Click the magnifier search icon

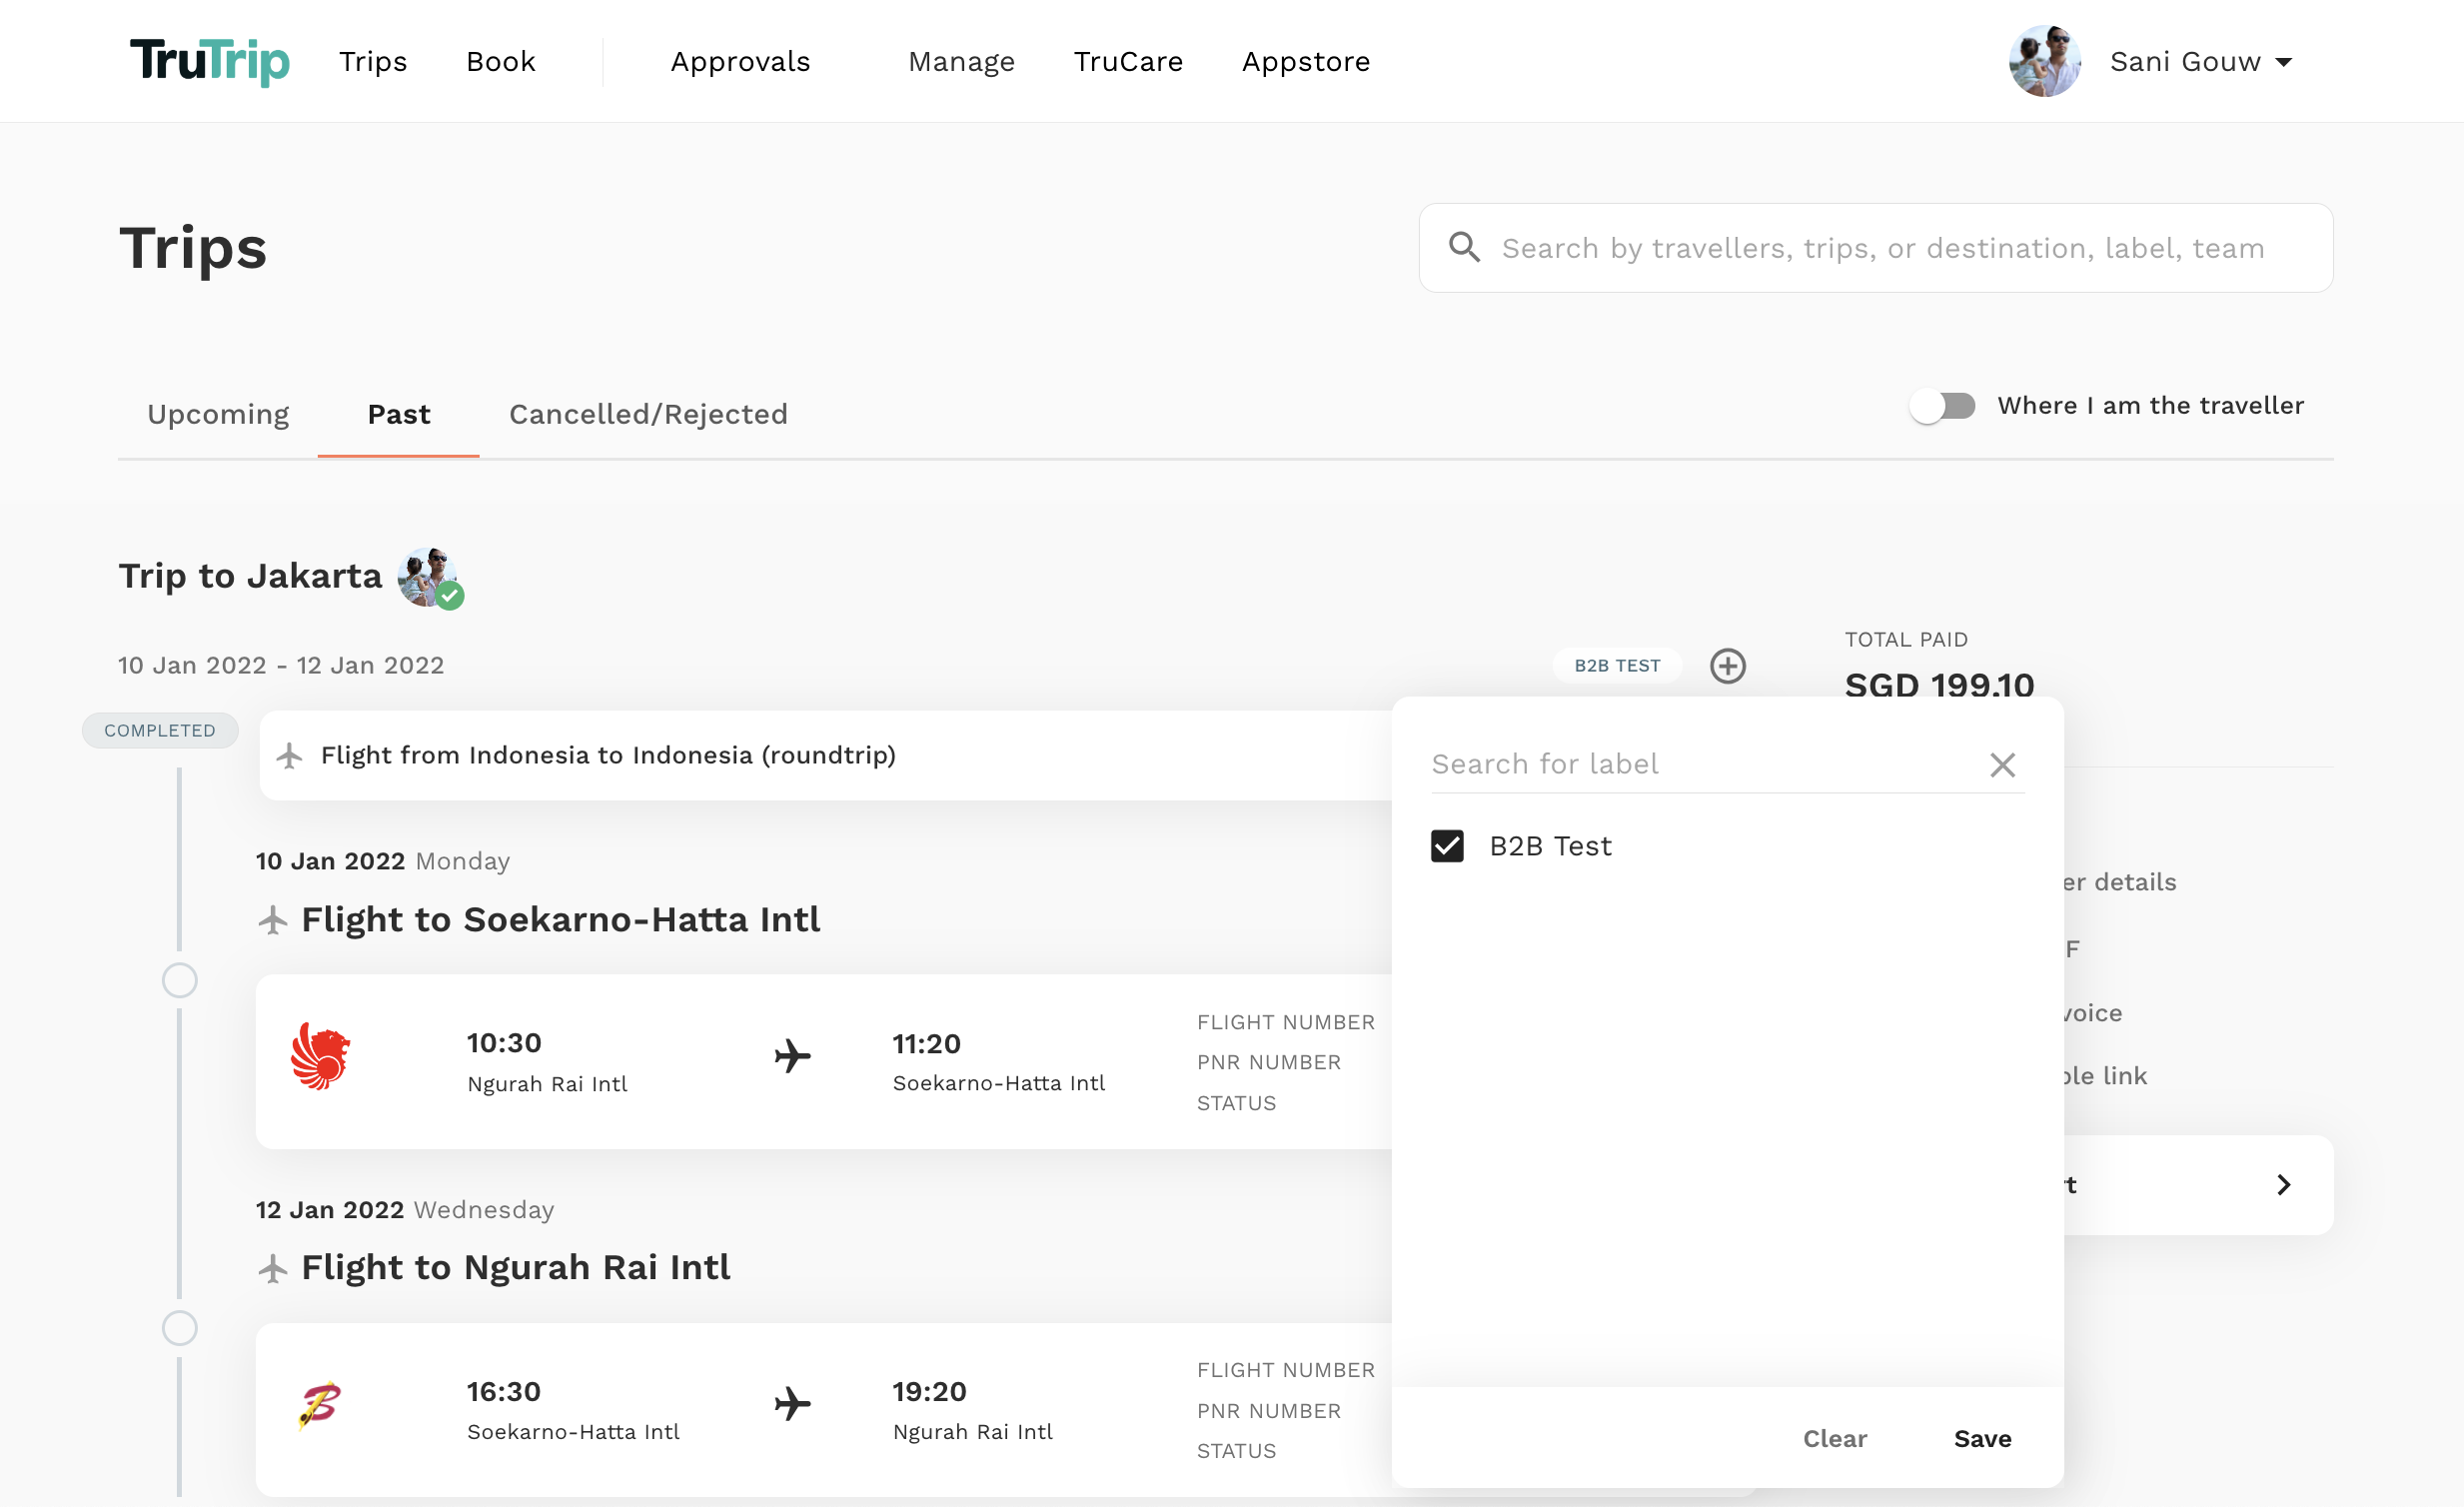(1464, 247)
